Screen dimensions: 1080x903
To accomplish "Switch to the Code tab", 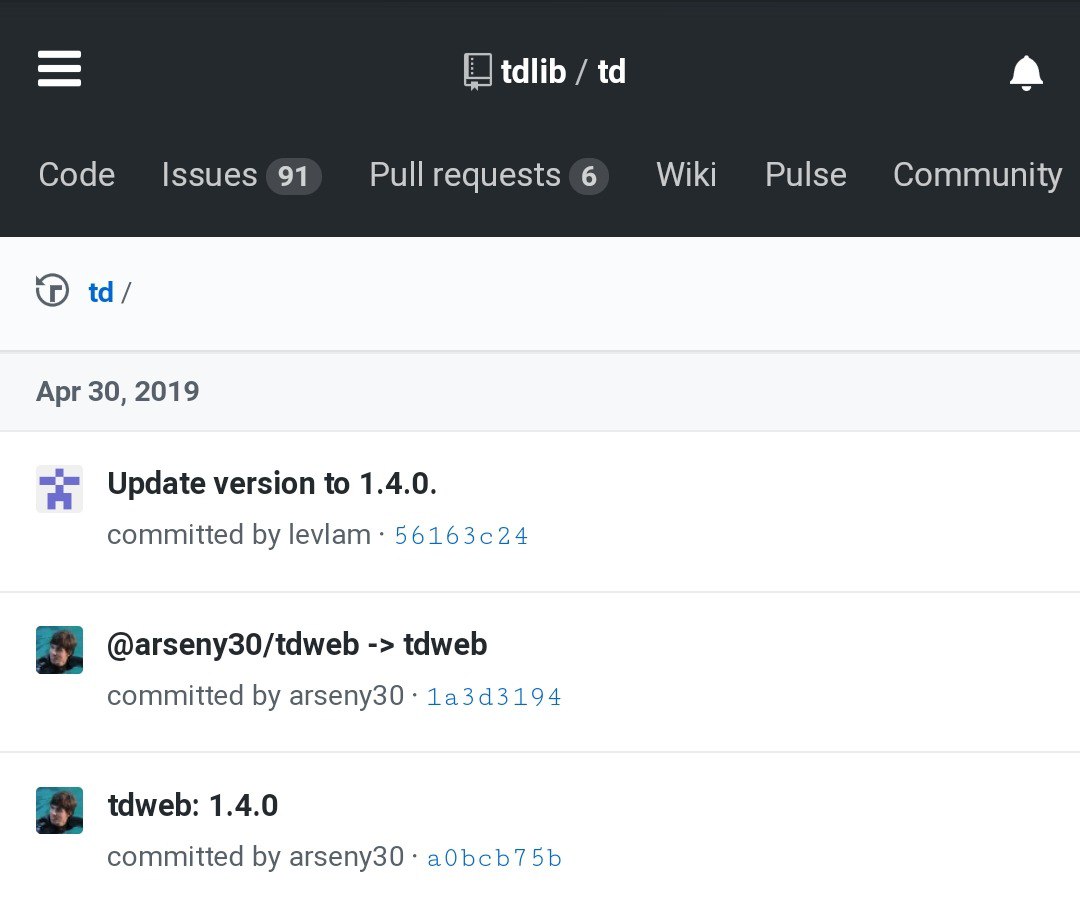I will pyautogui.click(x=76, y=175).
